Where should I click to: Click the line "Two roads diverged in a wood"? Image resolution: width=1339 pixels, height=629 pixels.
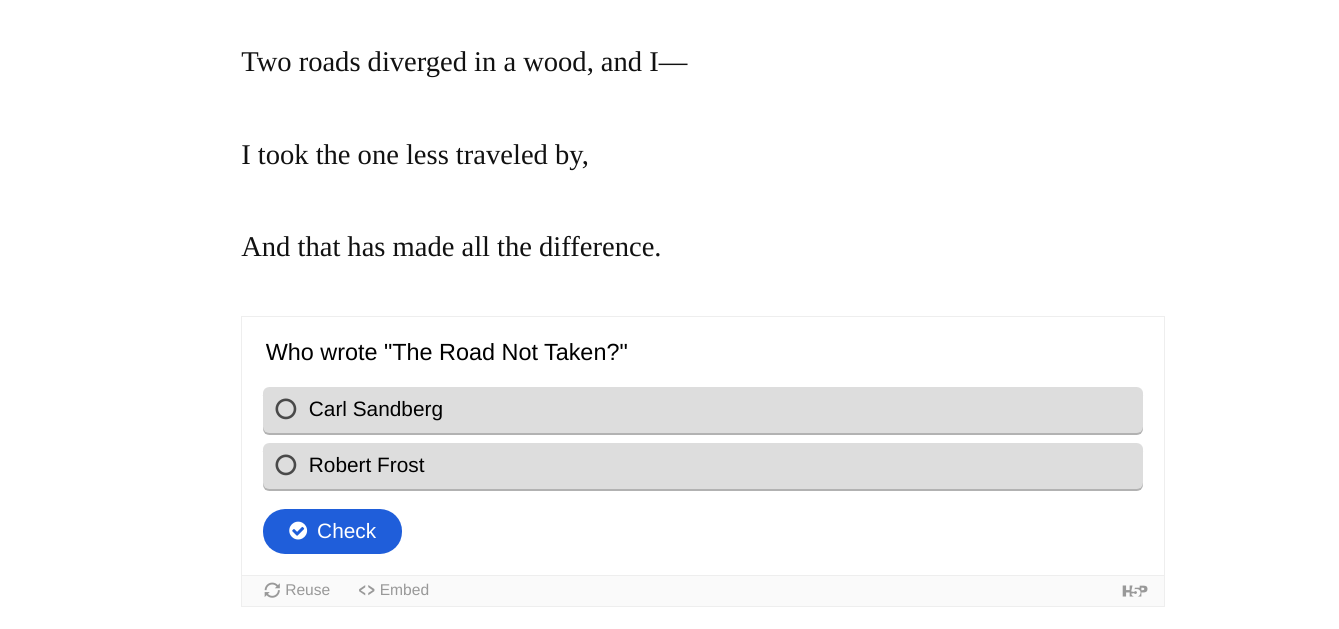pos(464,62)
